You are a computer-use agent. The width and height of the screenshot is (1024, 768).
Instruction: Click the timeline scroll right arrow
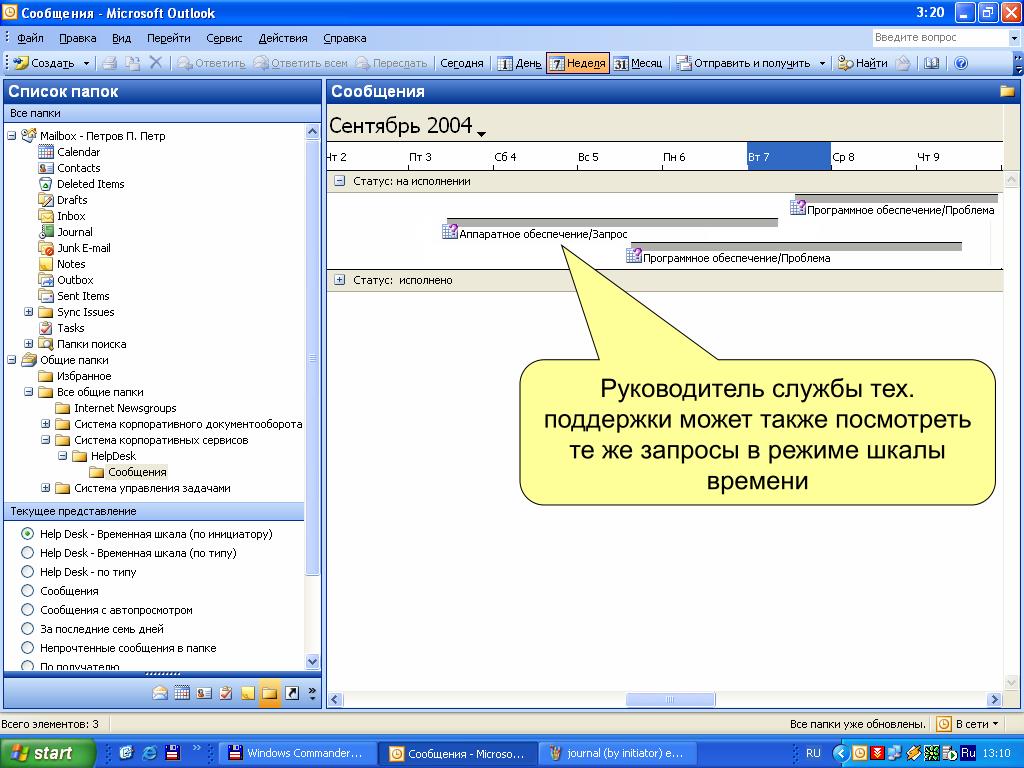point(994,699)
